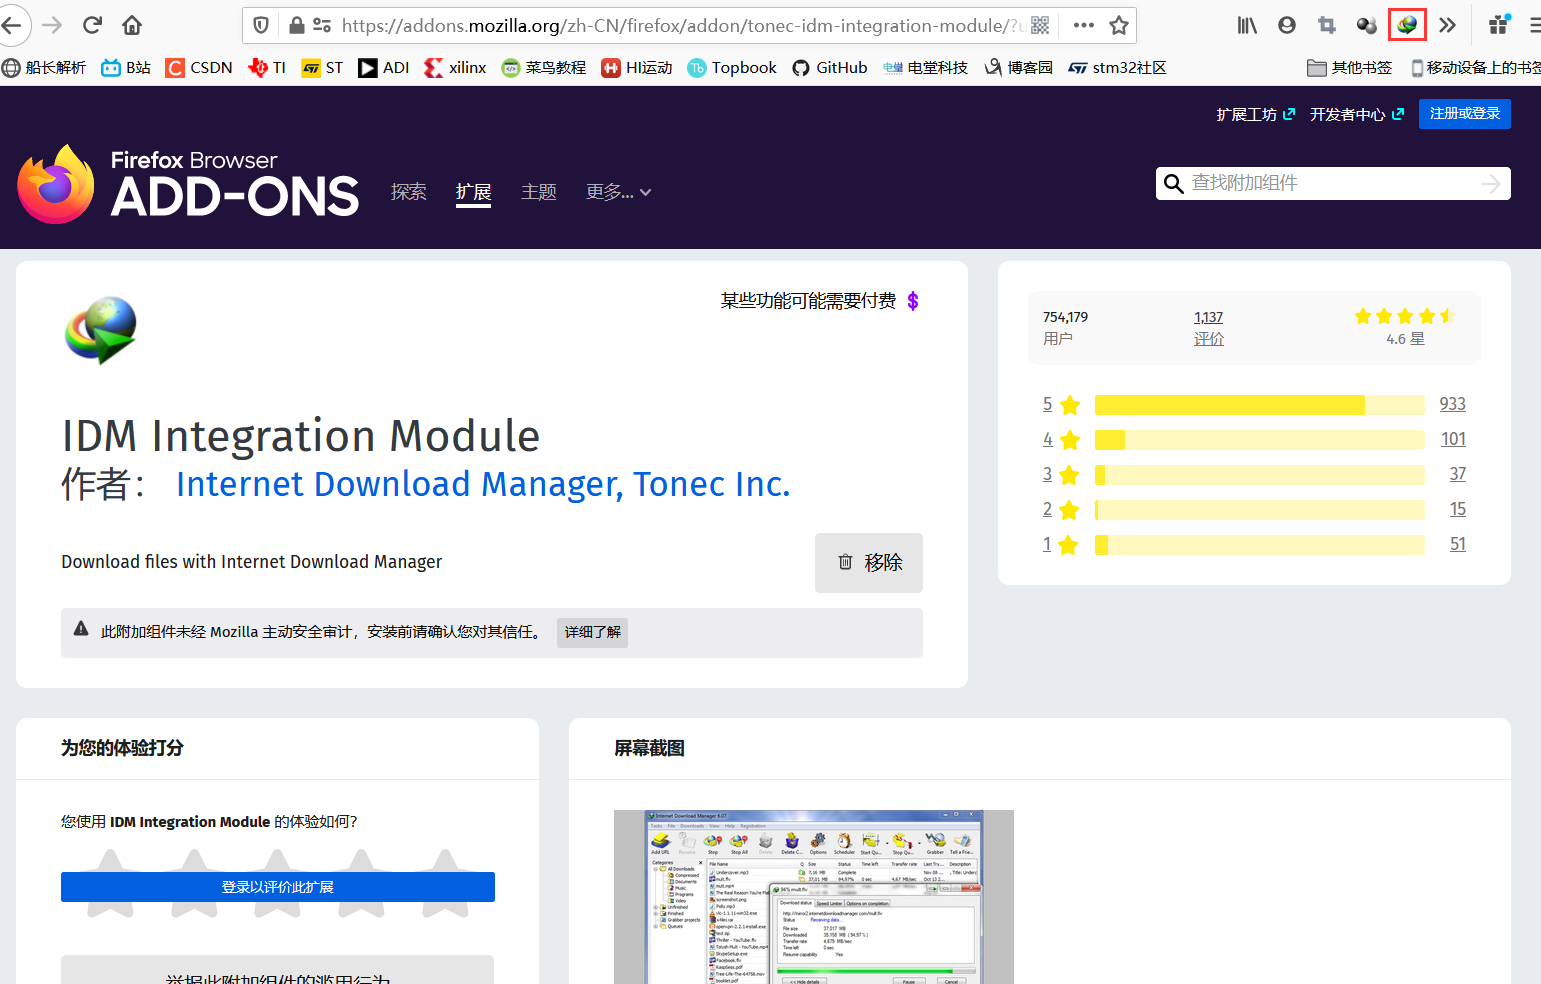This screenshot has width=1541, height=984.
Task: Click the IDM add-on globe icon
Action: click(101, 331)
